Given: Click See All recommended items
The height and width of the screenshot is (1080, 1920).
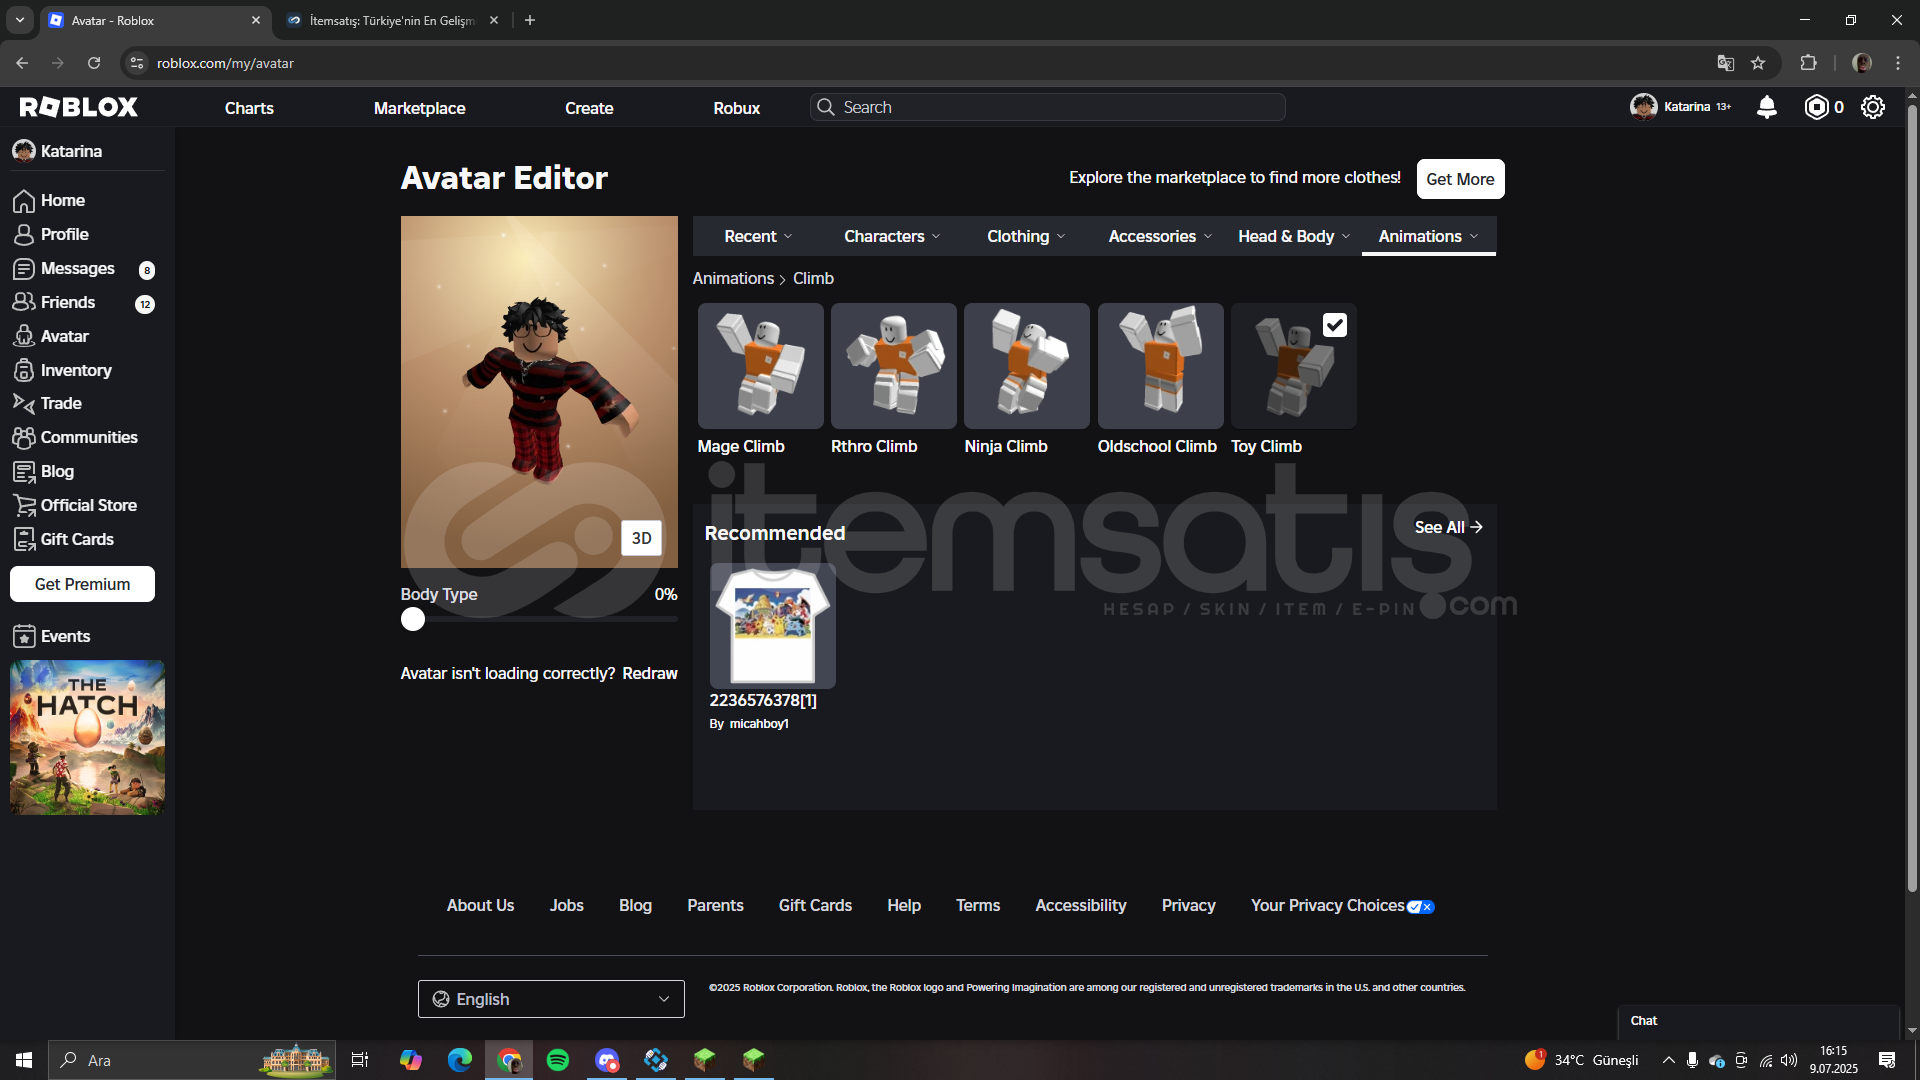Looking at the screenshot, I should tap(1448, 527).
